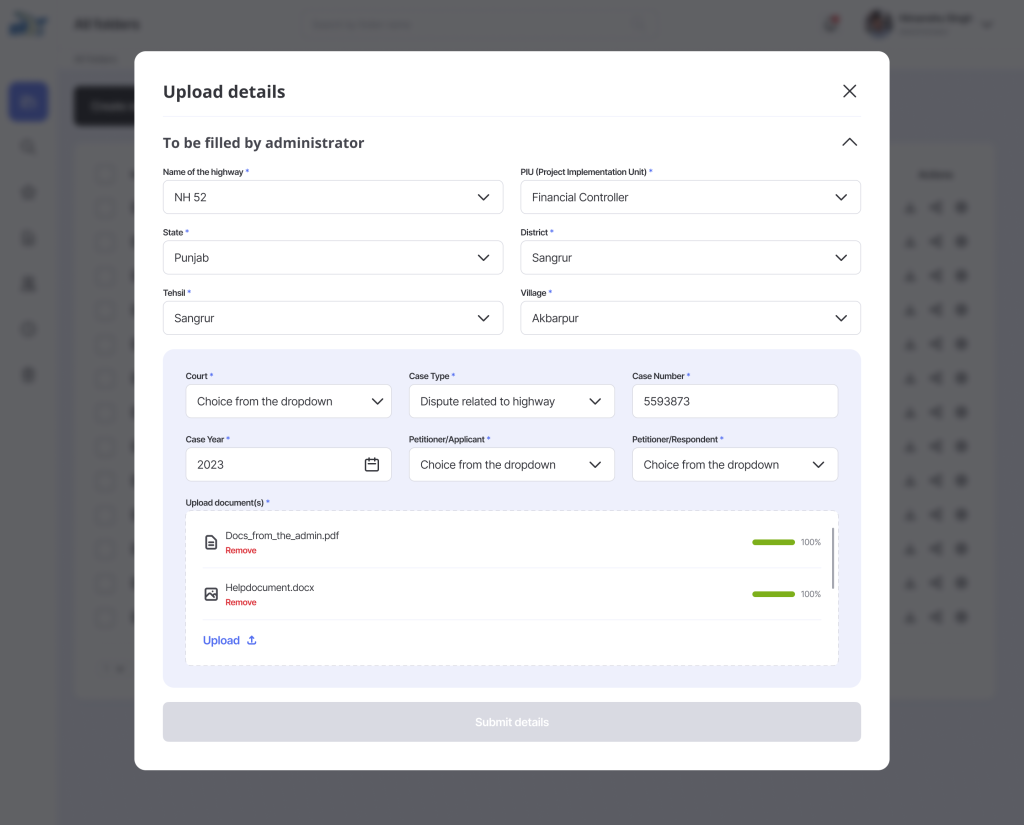The image size is (1024, 825).
Task: Close the Upload details dialog
Action: pyautogui.click(x=849, y=91)
